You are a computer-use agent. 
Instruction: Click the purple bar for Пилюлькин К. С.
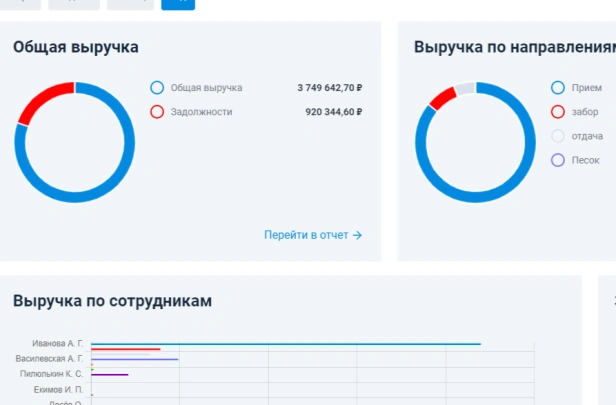click(110, 375)
